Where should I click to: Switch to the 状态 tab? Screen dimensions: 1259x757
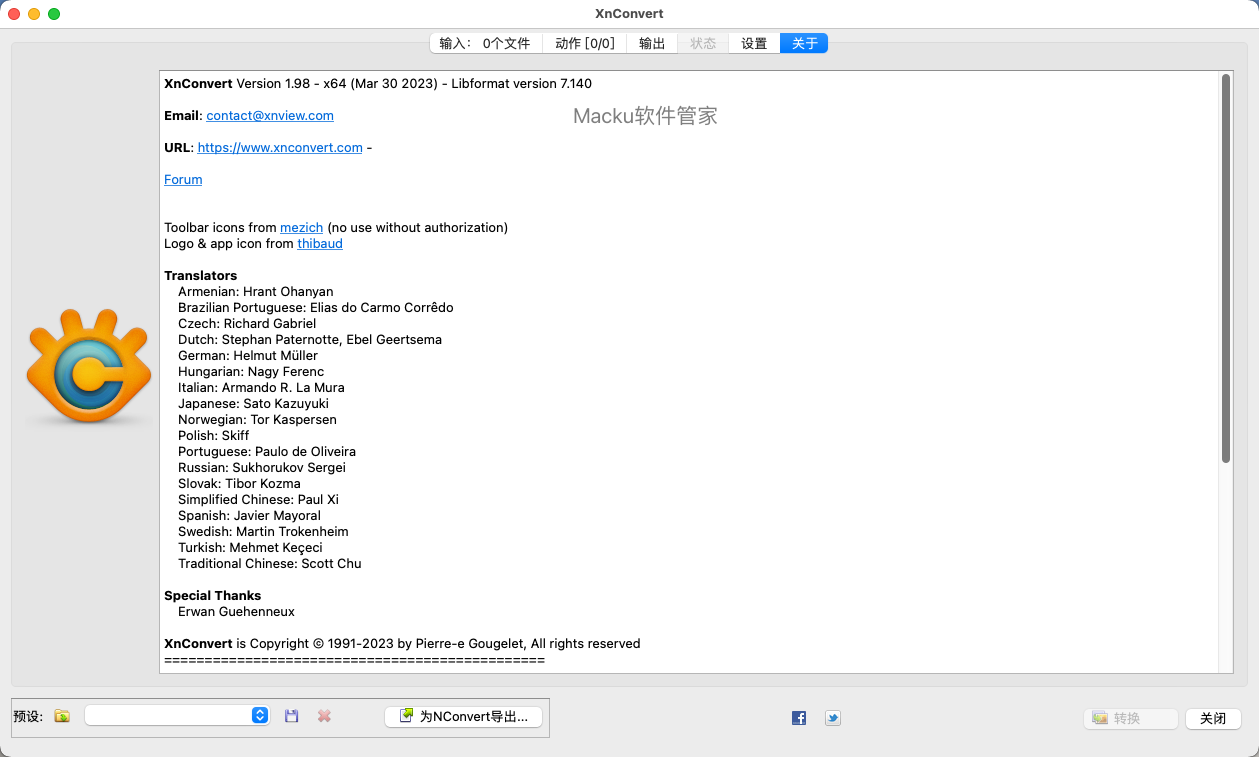point(703,43)
